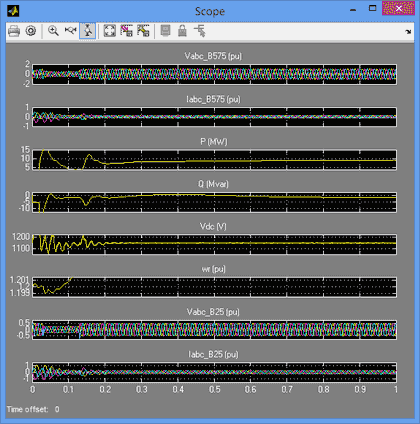This screenshot has height=424, width=420.
Task: Print the scope using the printer icon
Action: [14, 31]
